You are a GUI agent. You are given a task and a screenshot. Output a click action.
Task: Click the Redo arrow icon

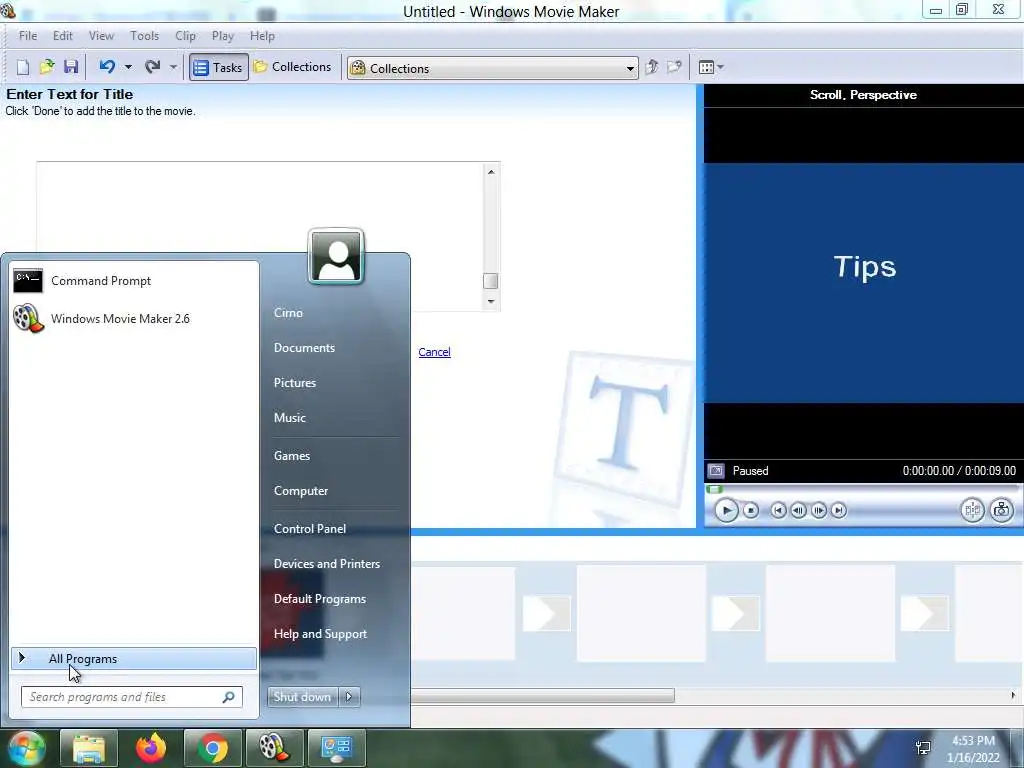point(153,67)
